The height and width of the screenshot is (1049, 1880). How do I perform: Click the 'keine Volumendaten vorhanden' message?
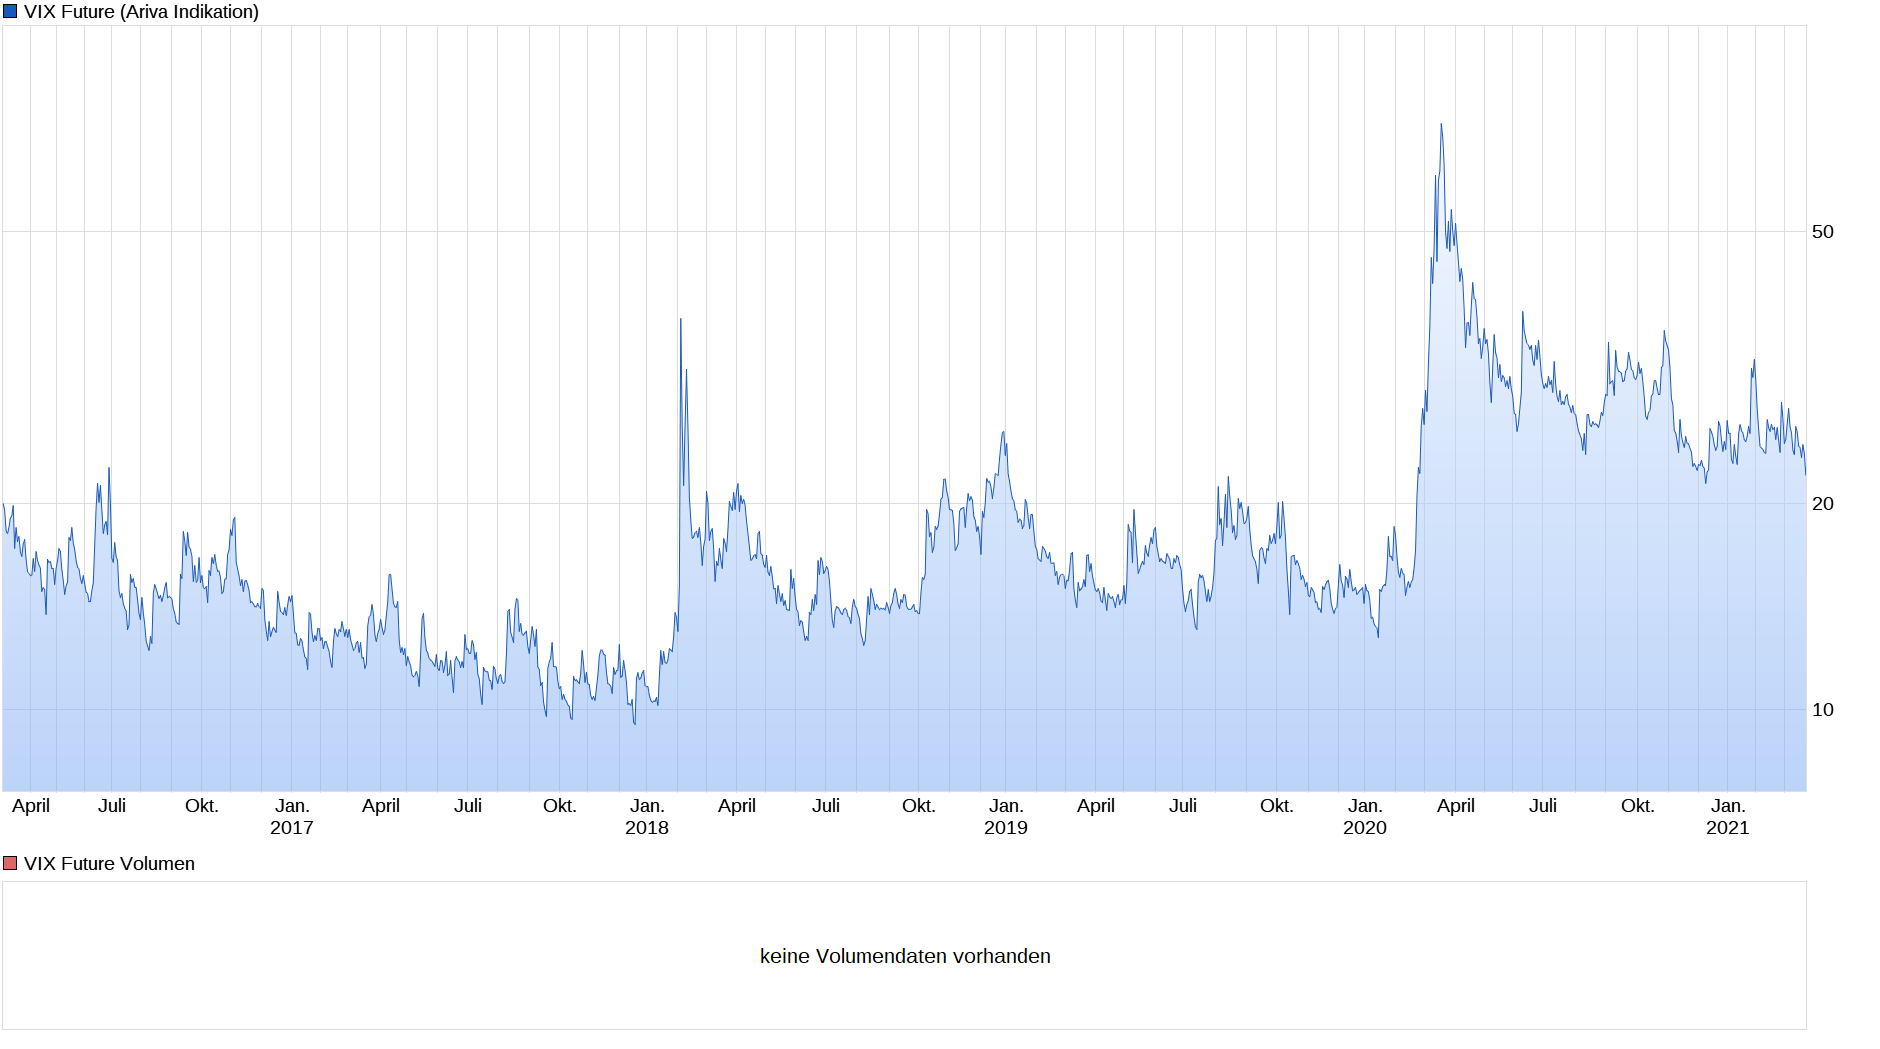pyautogui.click(x=905, y=956)
